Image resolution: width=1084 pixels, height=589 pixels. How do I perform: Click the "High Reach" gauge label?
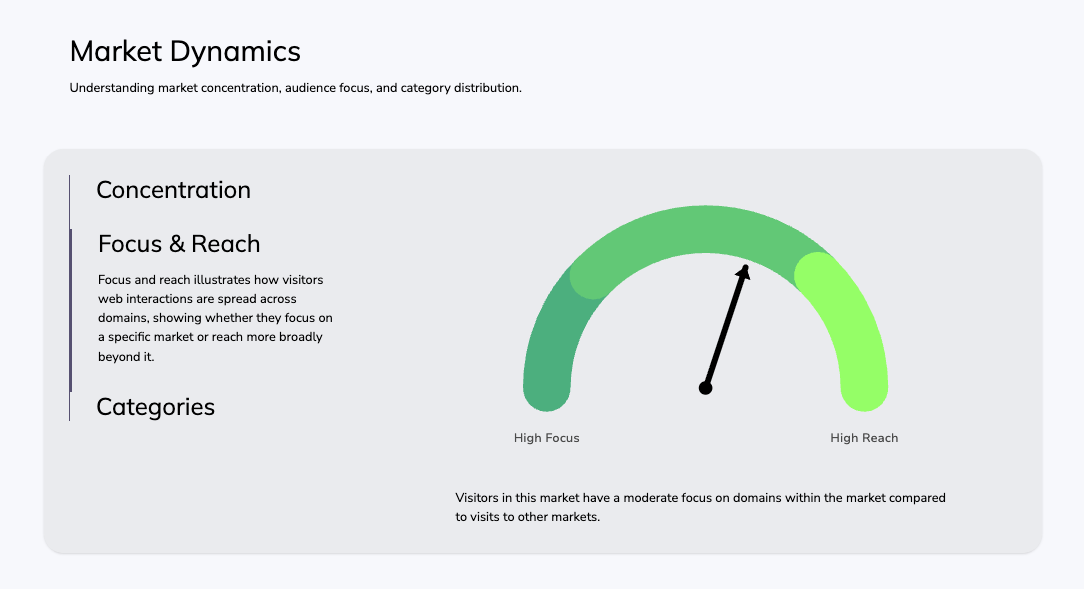[x=864, y=438]
